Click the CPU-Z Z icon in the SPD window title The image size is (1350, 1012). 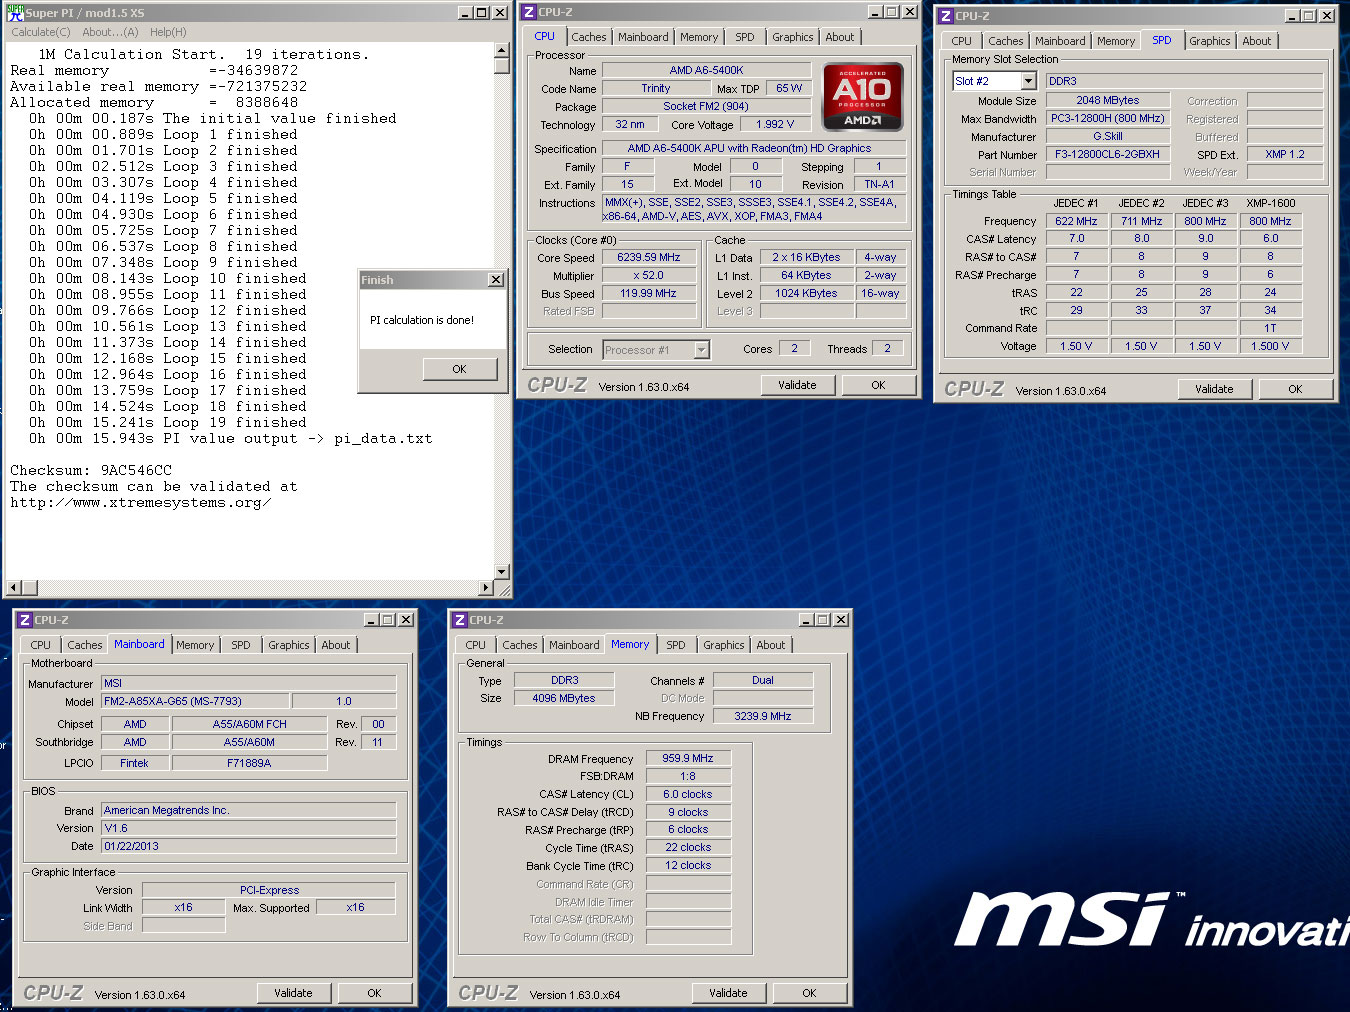coord(945,16)
